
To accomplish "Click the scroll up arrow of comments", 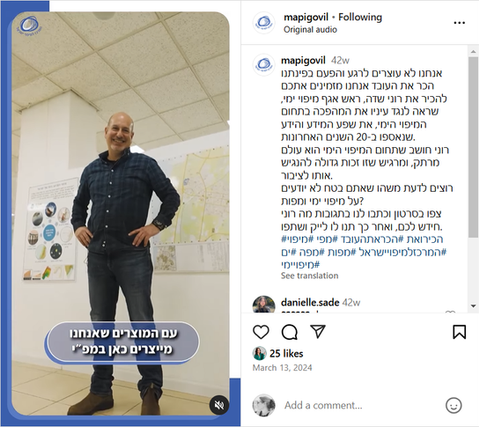I will [x=473, y=52].
